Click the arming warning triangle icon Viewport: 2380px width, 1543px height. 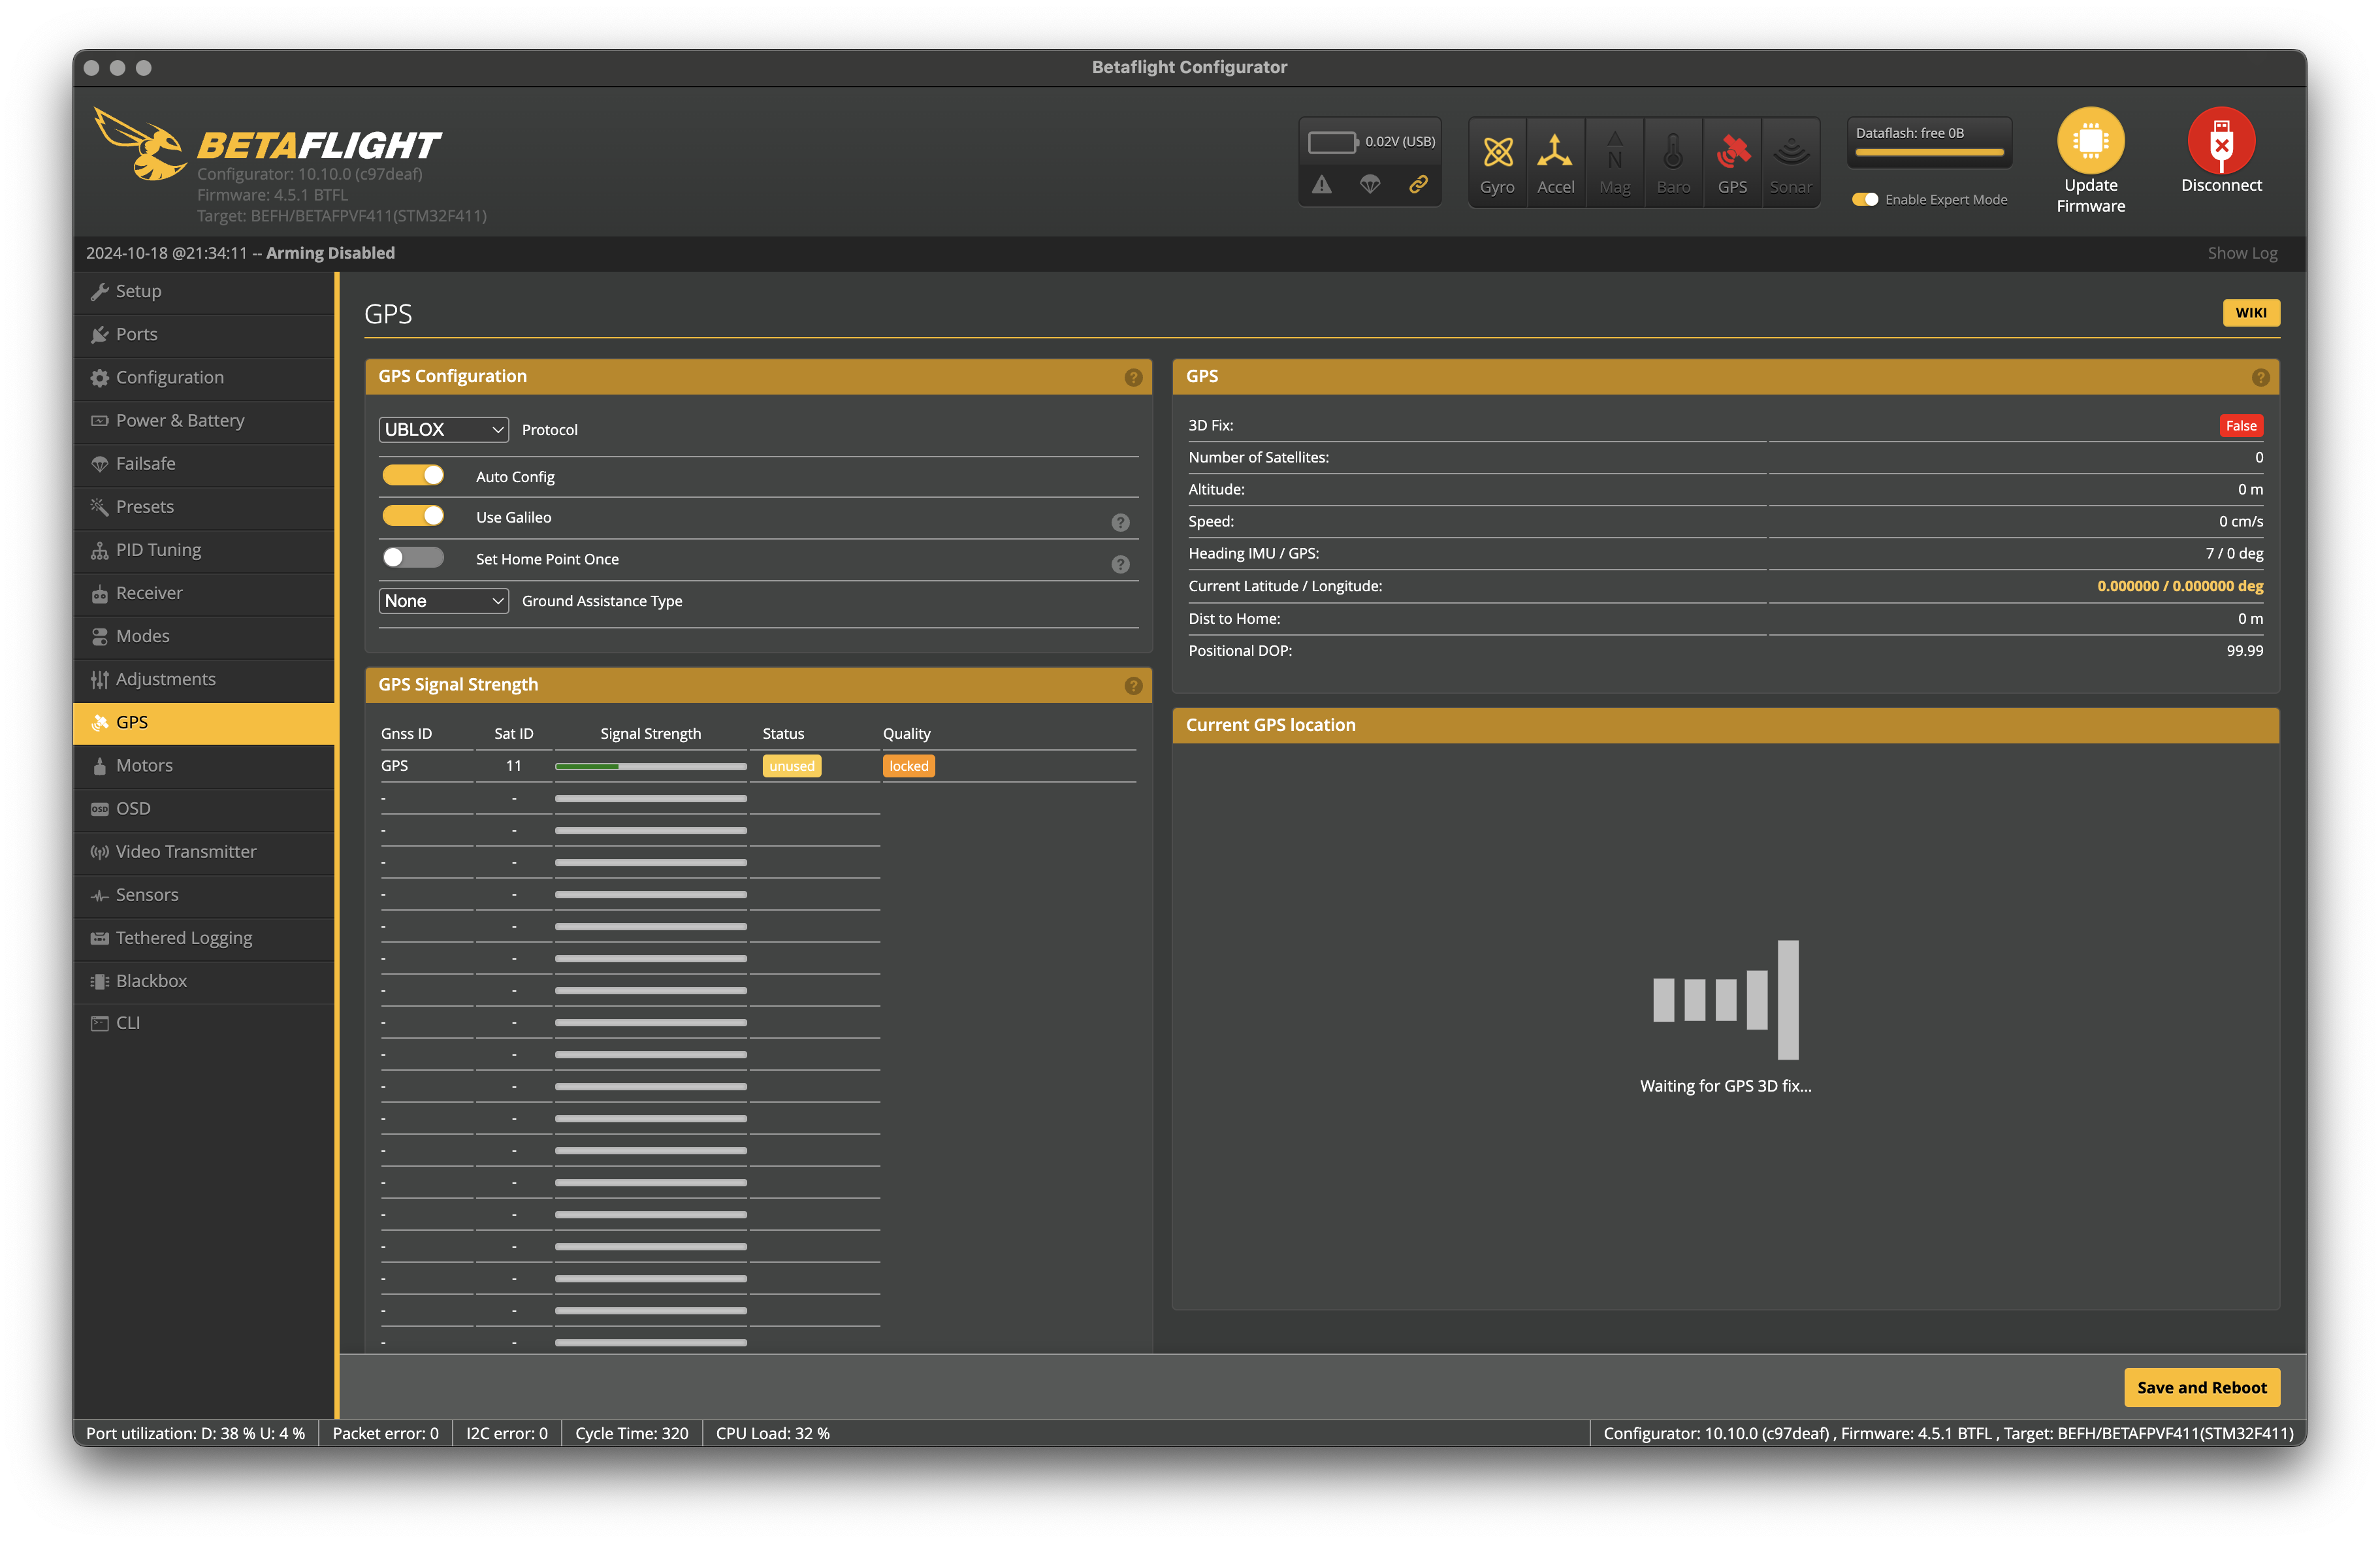(x=1322, y=185)
